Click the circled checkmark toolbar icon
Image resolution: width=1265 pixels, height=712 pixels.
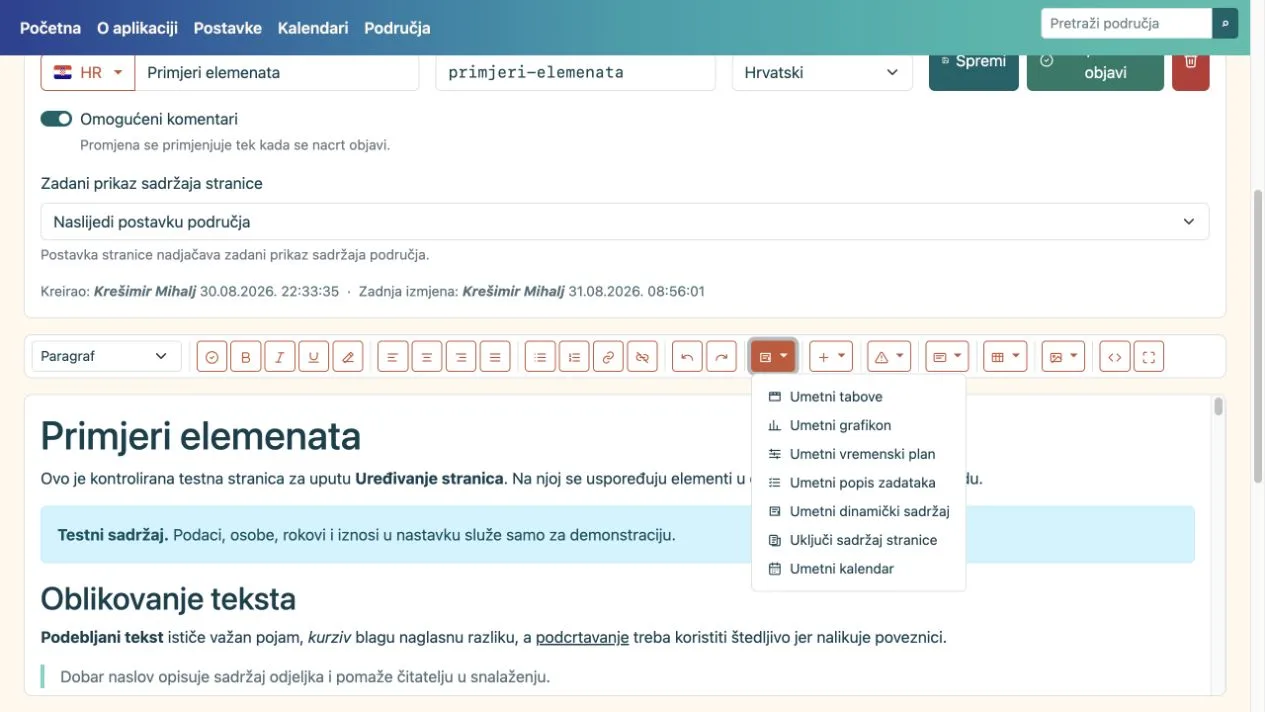tap(212, 357)
